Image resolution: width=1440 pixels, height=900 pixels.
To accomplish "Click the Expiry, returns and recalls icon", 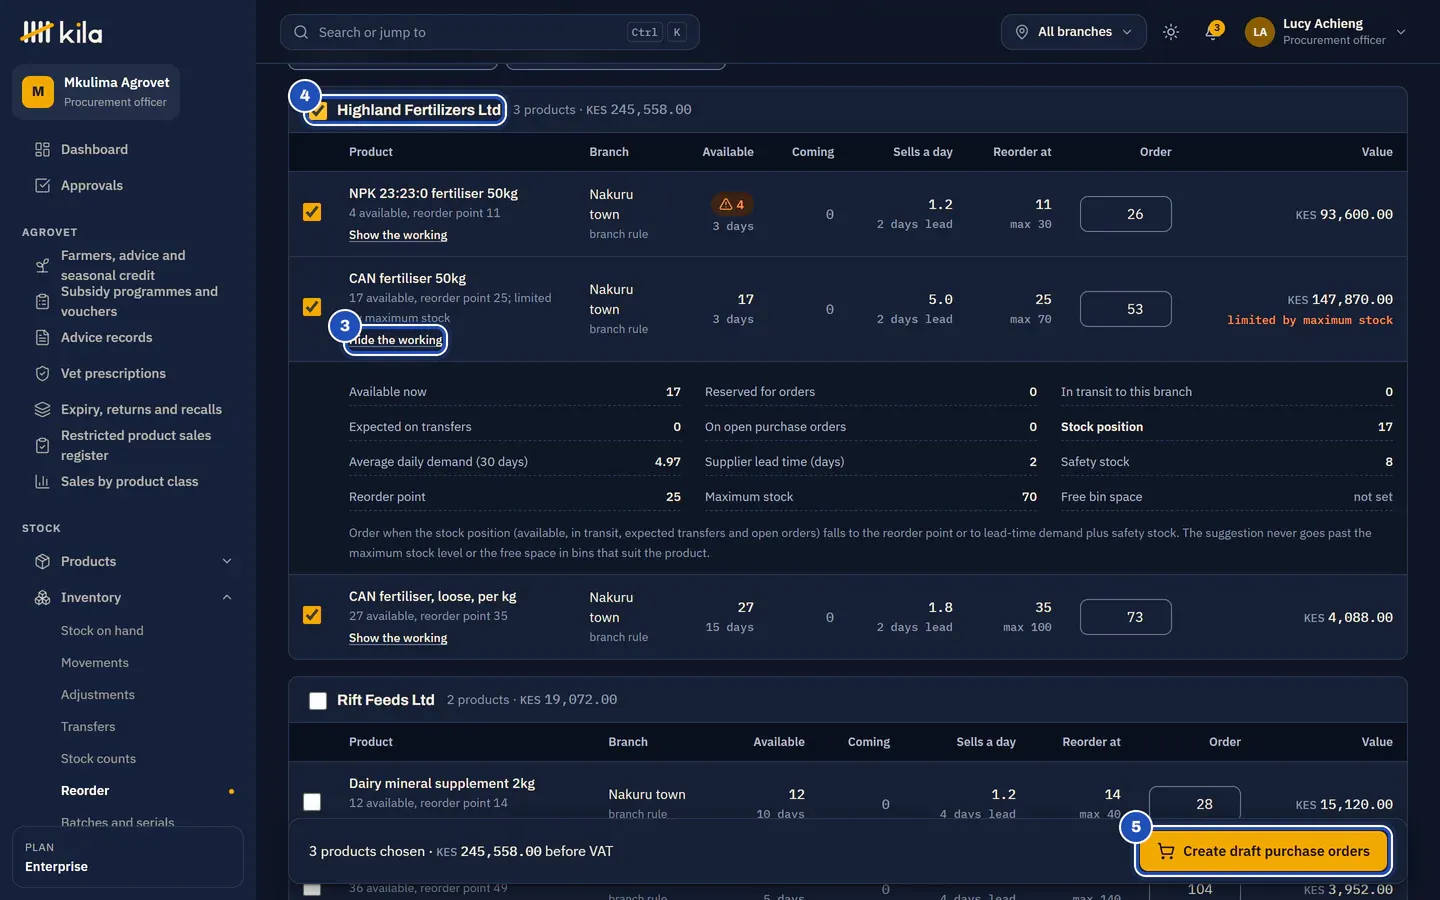I will point(42,410).
